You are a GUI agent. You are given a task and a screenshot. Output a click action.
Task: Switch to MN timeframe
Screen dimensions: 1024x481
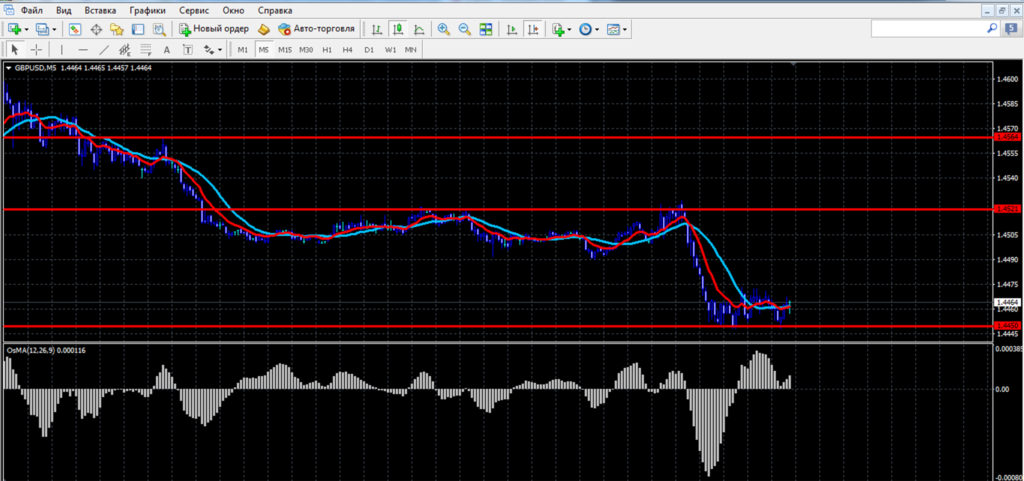(410, 50)
